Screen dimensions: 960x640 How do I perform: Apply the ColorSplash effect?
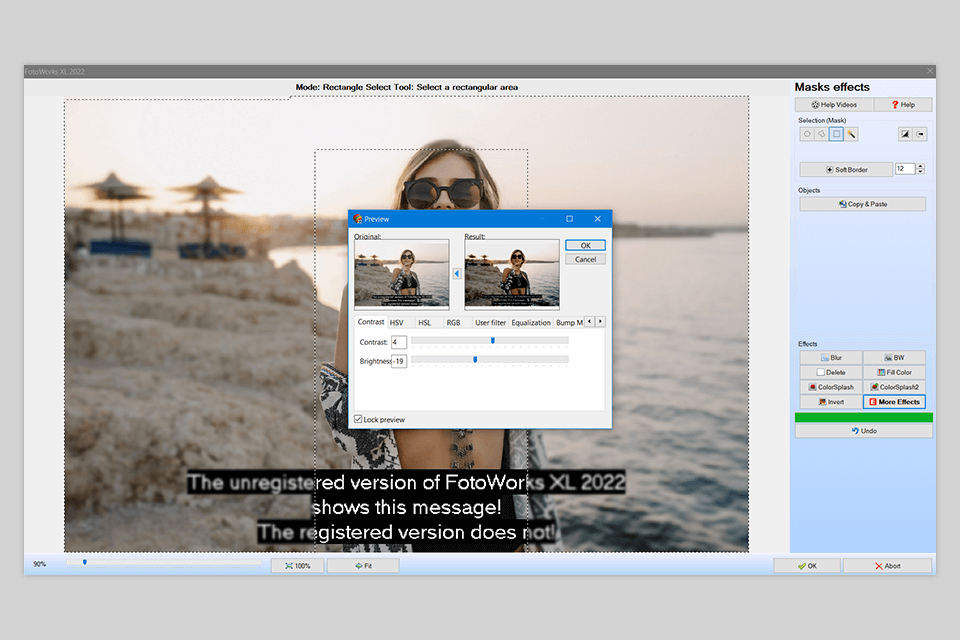click(x=831, y=387)
